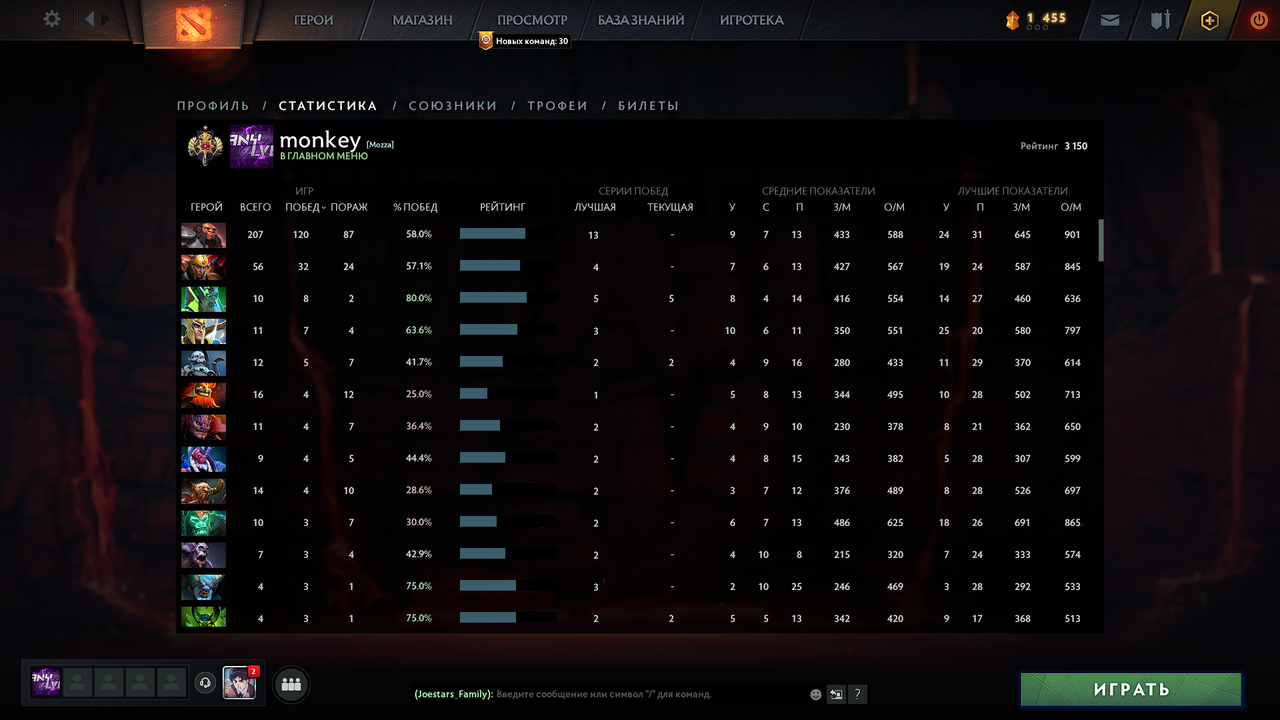Click the Dota Plus gold icon
Screen dimensions: 1280x720
[1210, 20]
